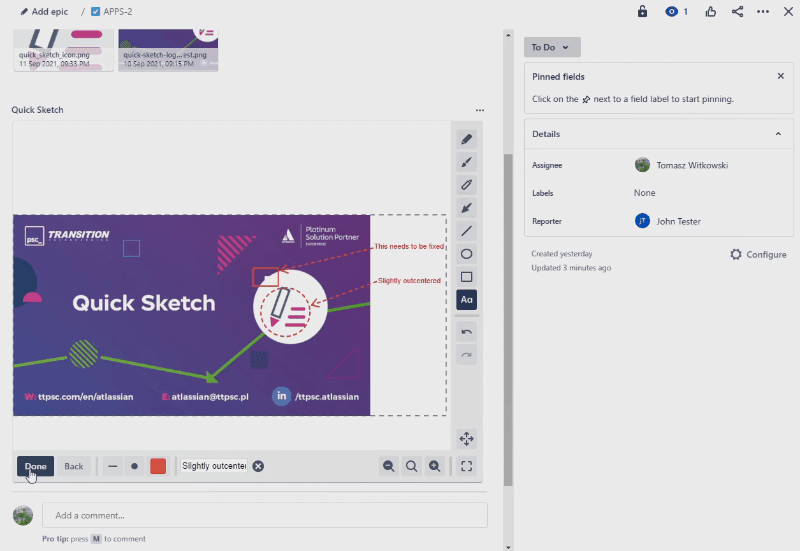Open Configure settings
The height and width of the screenshot is (551, 800).
(758, 254)
